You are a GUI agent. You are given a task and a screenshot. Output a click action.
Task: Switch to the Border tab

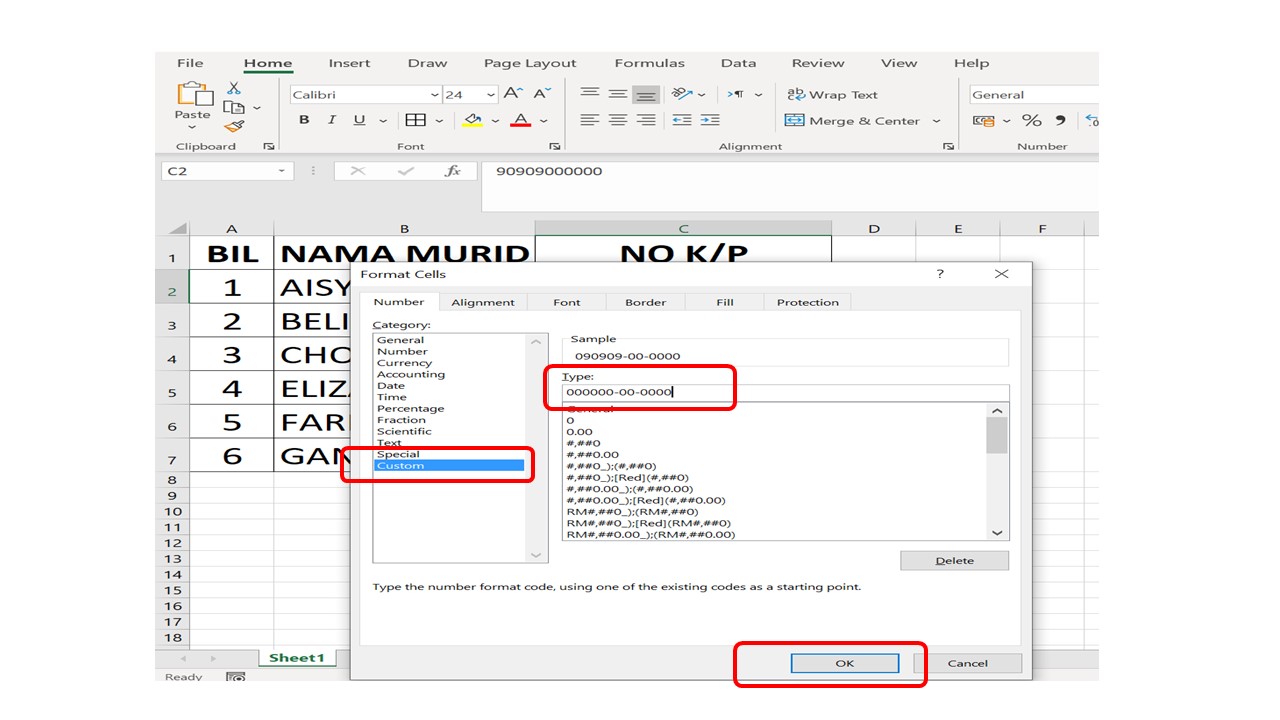point(644,302)
